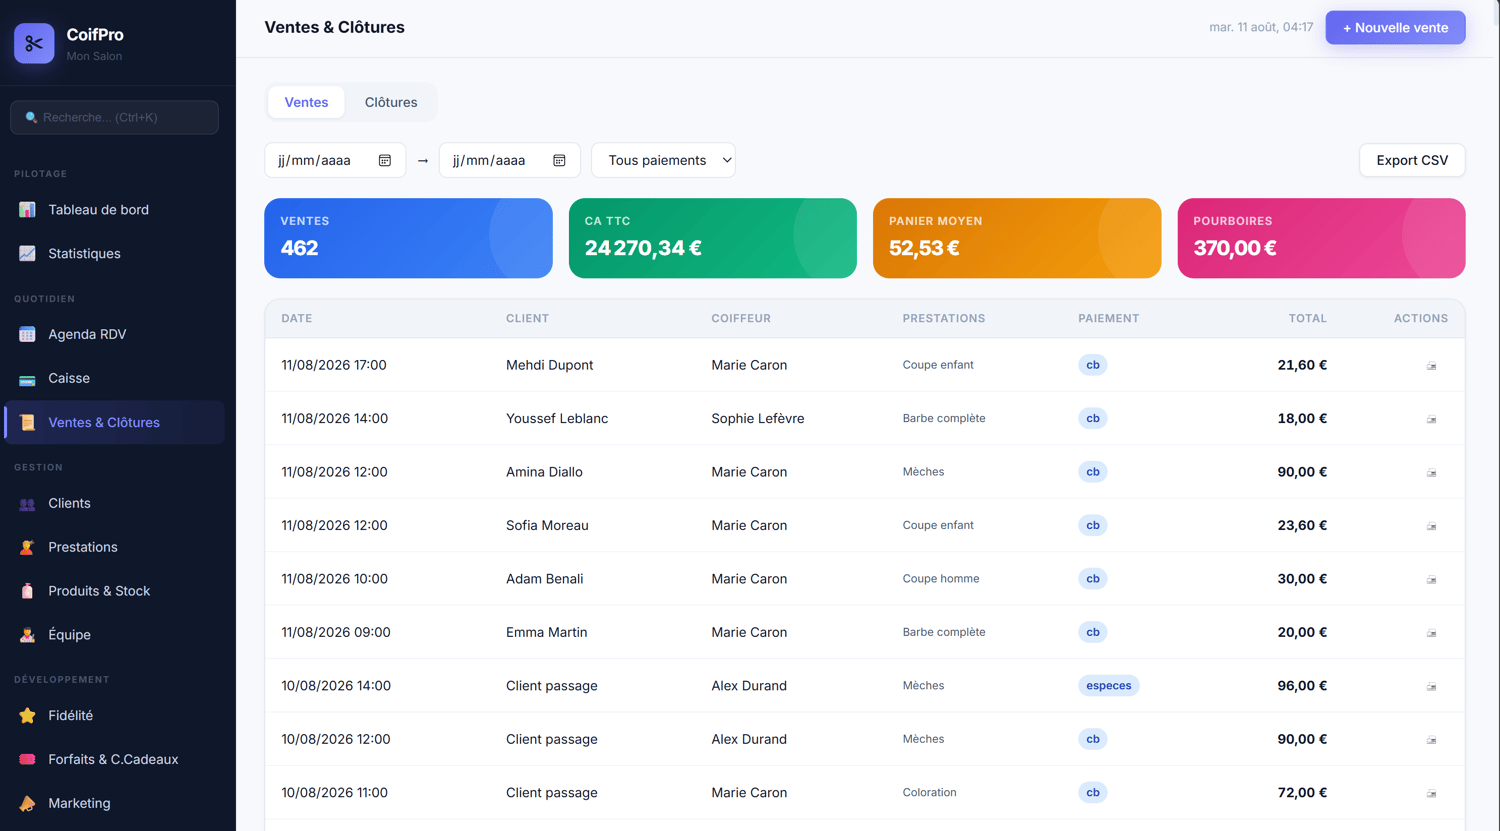
Task: Click action icon for Mehdi Dupont sale
Action: tap(1432, 366)
